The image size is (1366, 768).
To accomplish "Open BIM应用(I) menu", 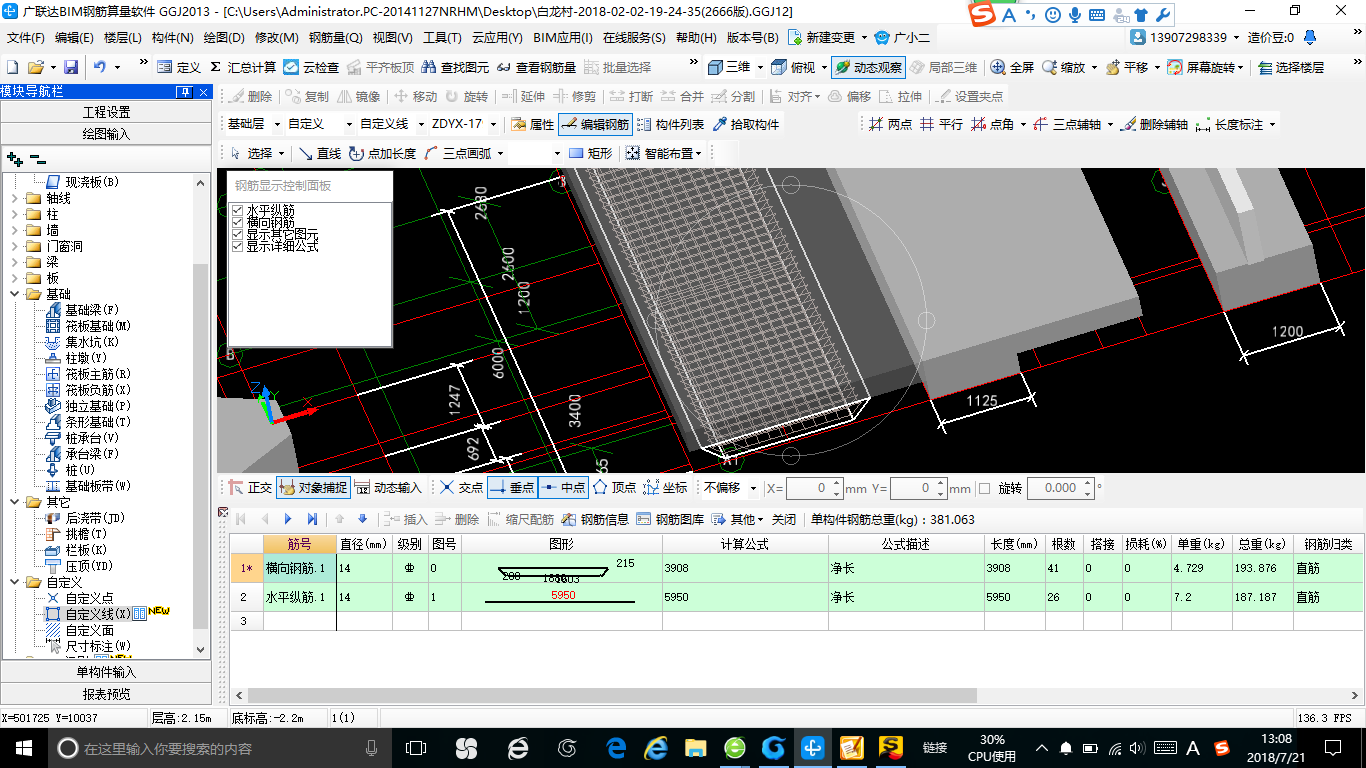I will (562, 38).
